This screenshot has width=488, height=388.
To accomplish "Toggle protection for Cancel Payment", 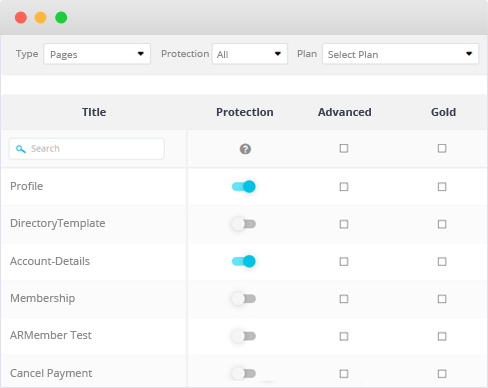I will [x=244, y=373].
